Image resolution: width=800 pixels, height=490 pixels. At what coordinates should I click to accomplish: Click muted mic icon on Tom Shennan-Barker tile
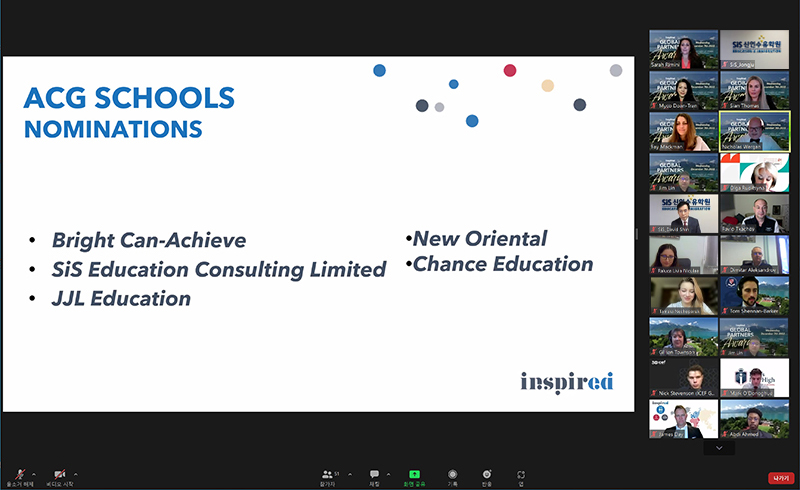725,311
